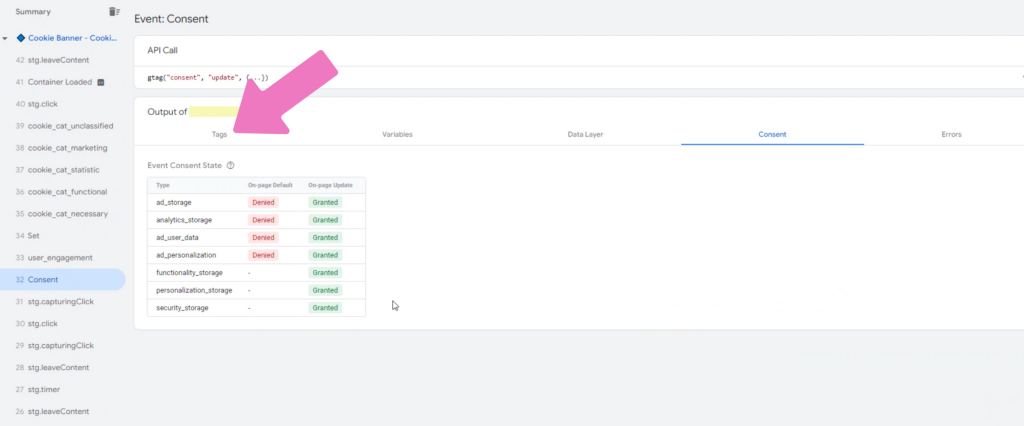Expand the collapsed object in gtag API call
Viewport: 1024px width, 426px height.
tap(248, 77)
